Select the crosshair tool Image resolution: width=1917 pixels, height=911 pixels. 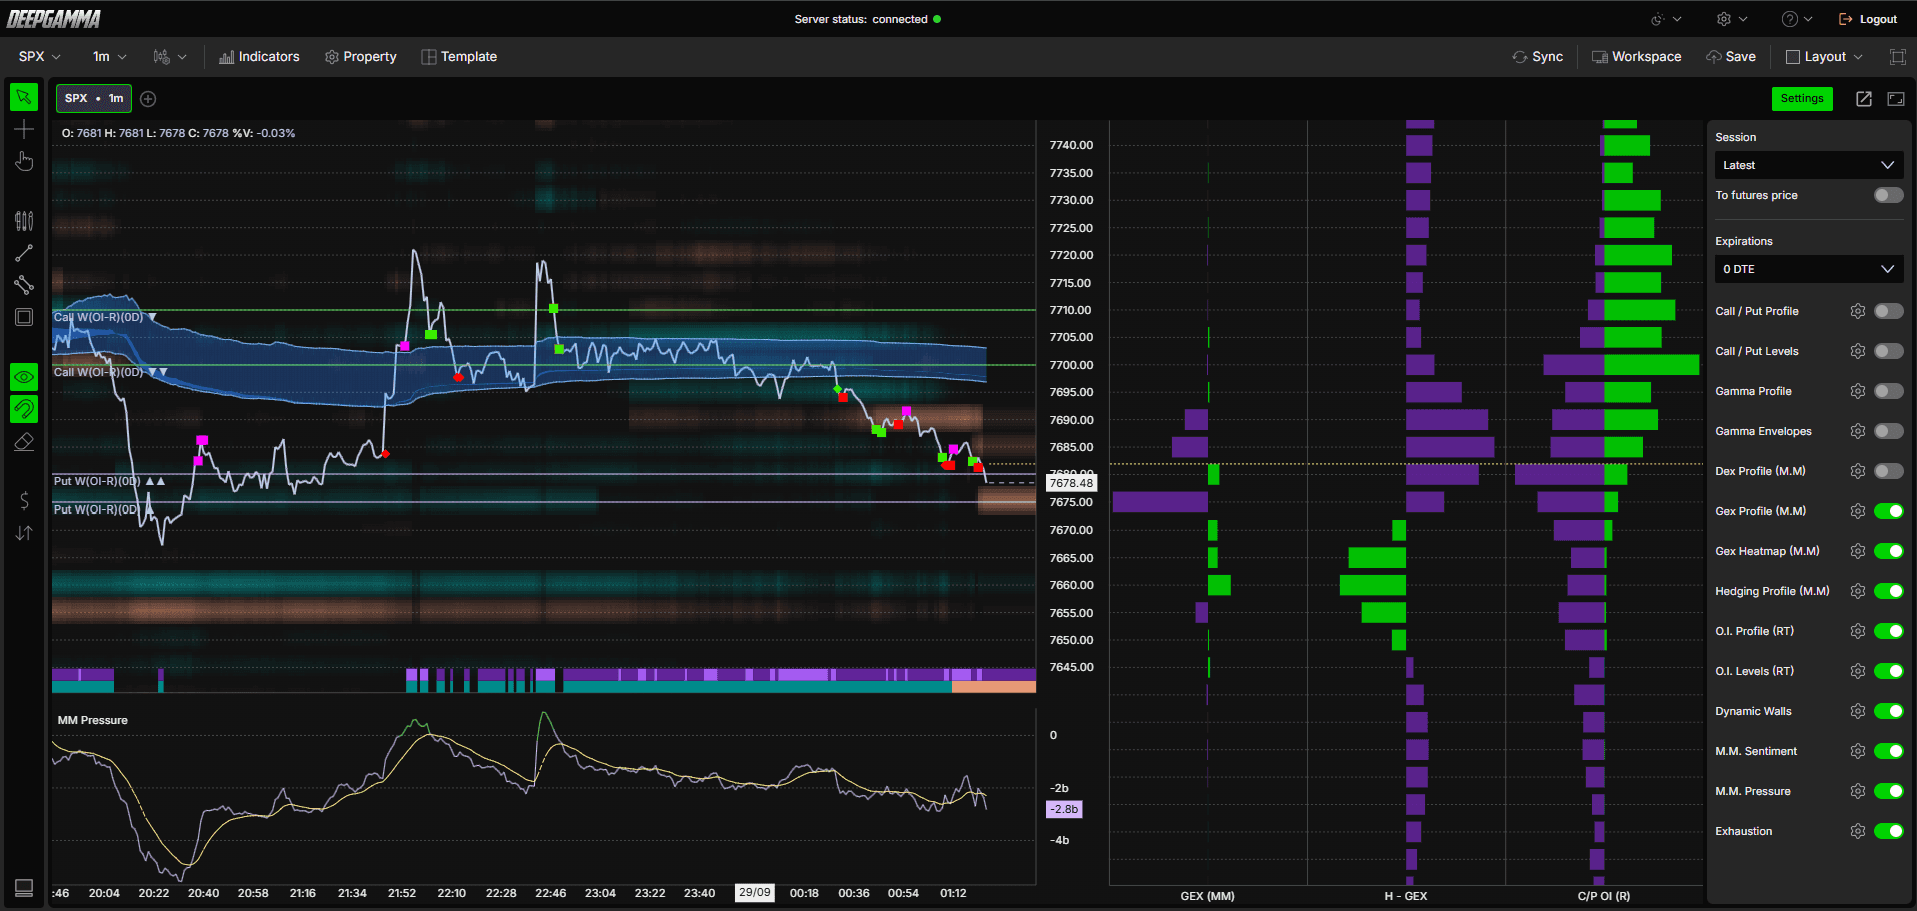tap(24, 129)
